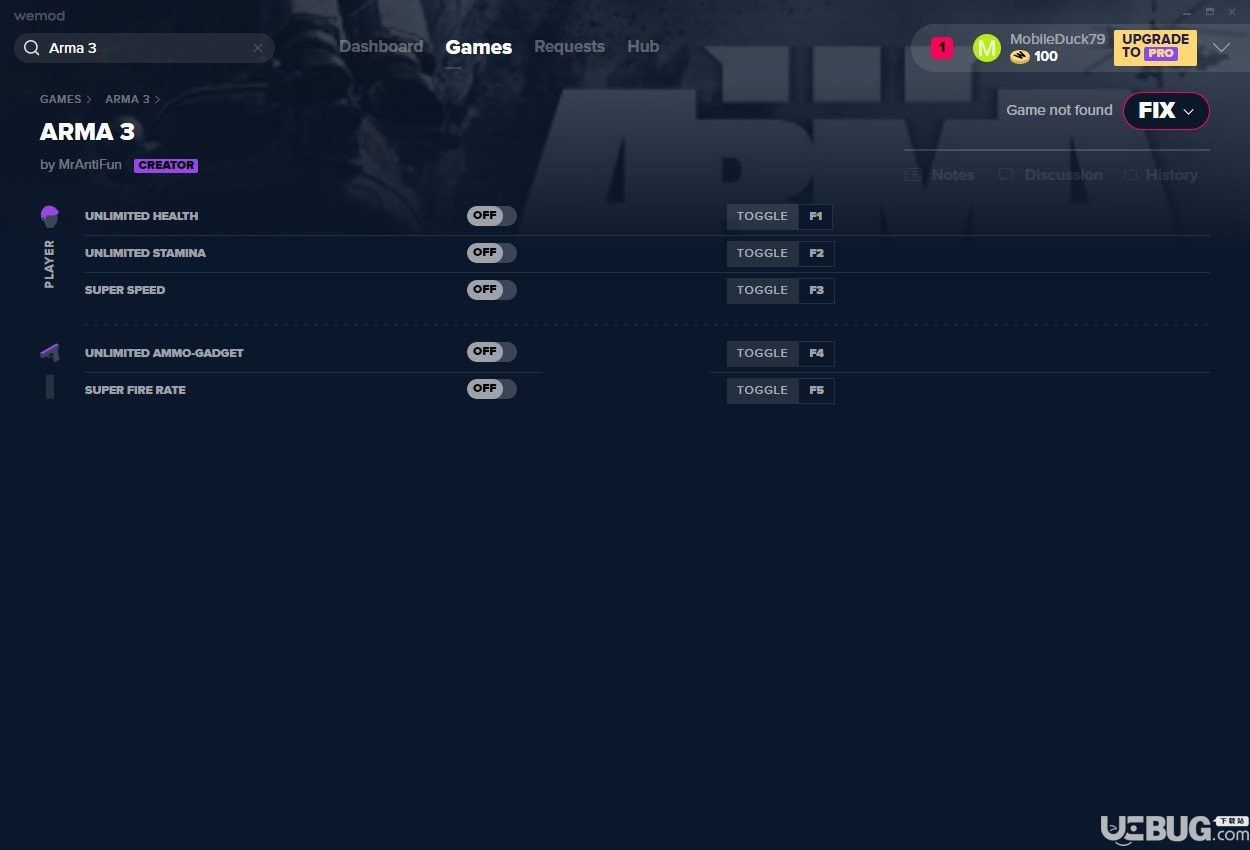Open the Notes tab
The width and height of the screenshot is (1250, 850).
(953, 175)
